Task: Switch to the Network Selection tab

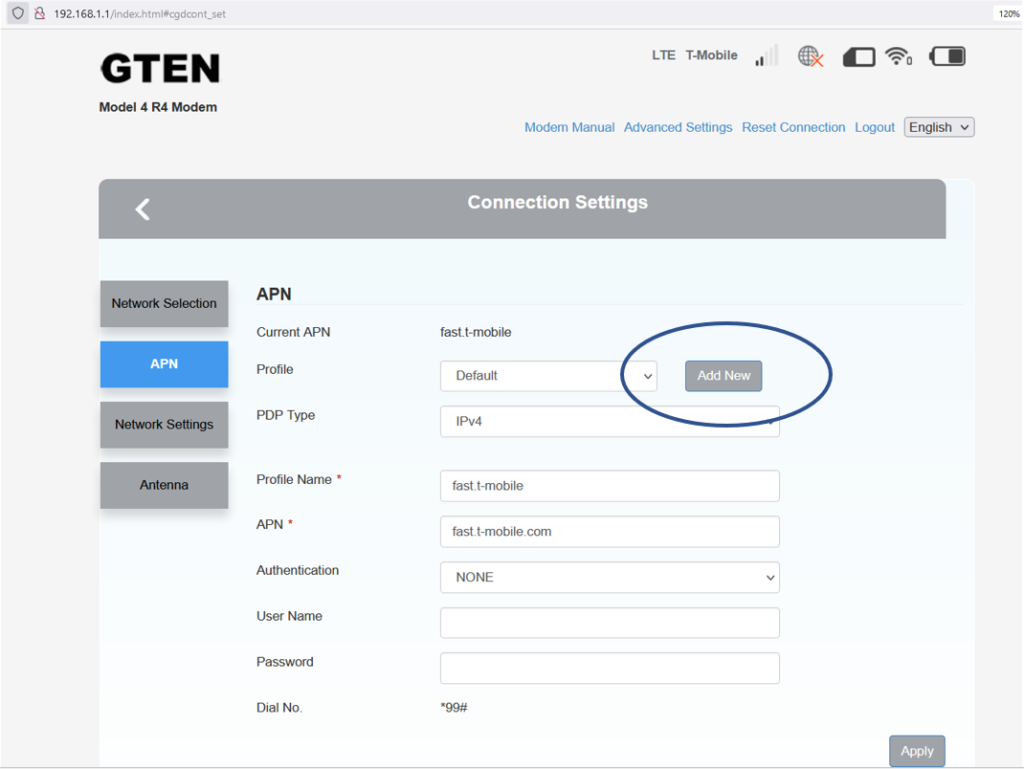Action: pyautogui.click(x=164, y=304)
